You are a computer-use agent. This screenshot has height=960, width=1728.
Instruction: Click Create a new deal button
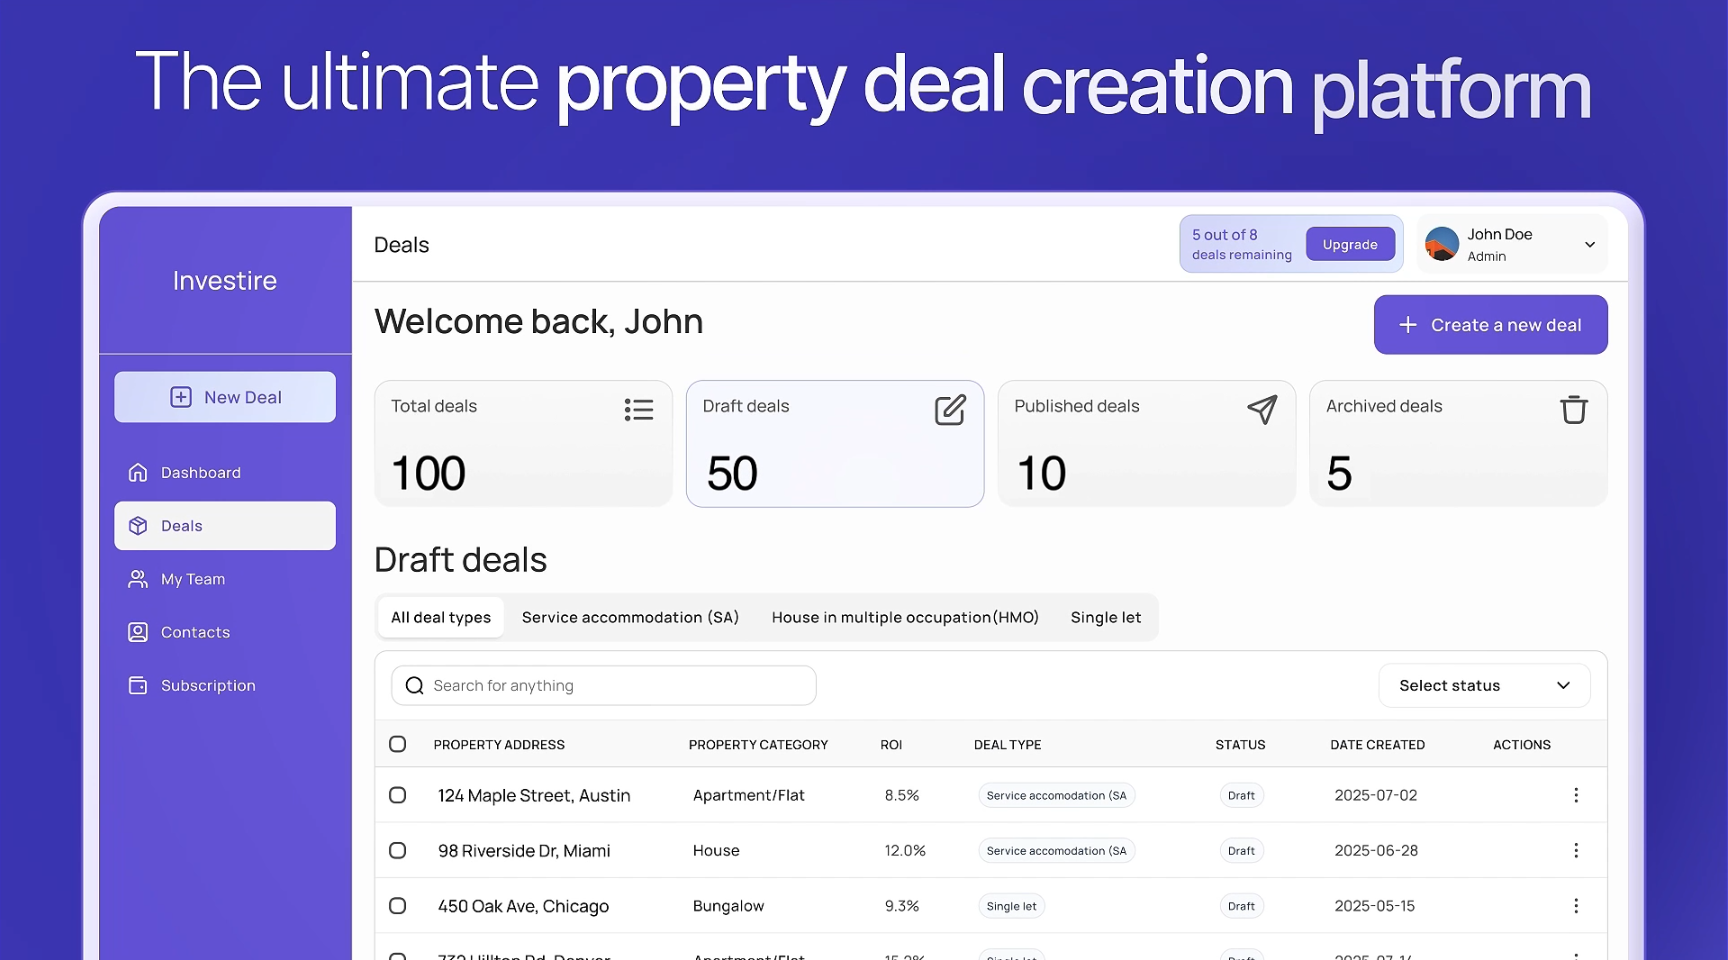[x=1490, y=325]
